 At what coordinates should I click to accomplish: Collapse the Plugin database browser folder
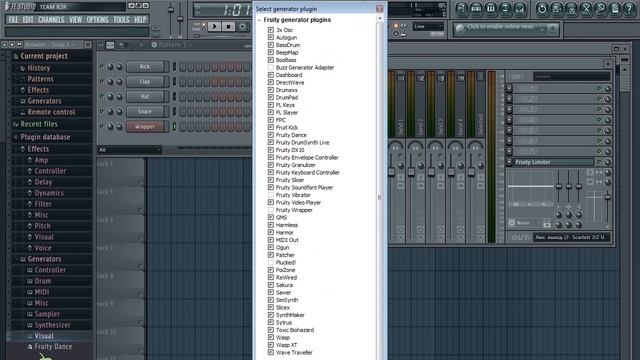click(x=45, y=137)
